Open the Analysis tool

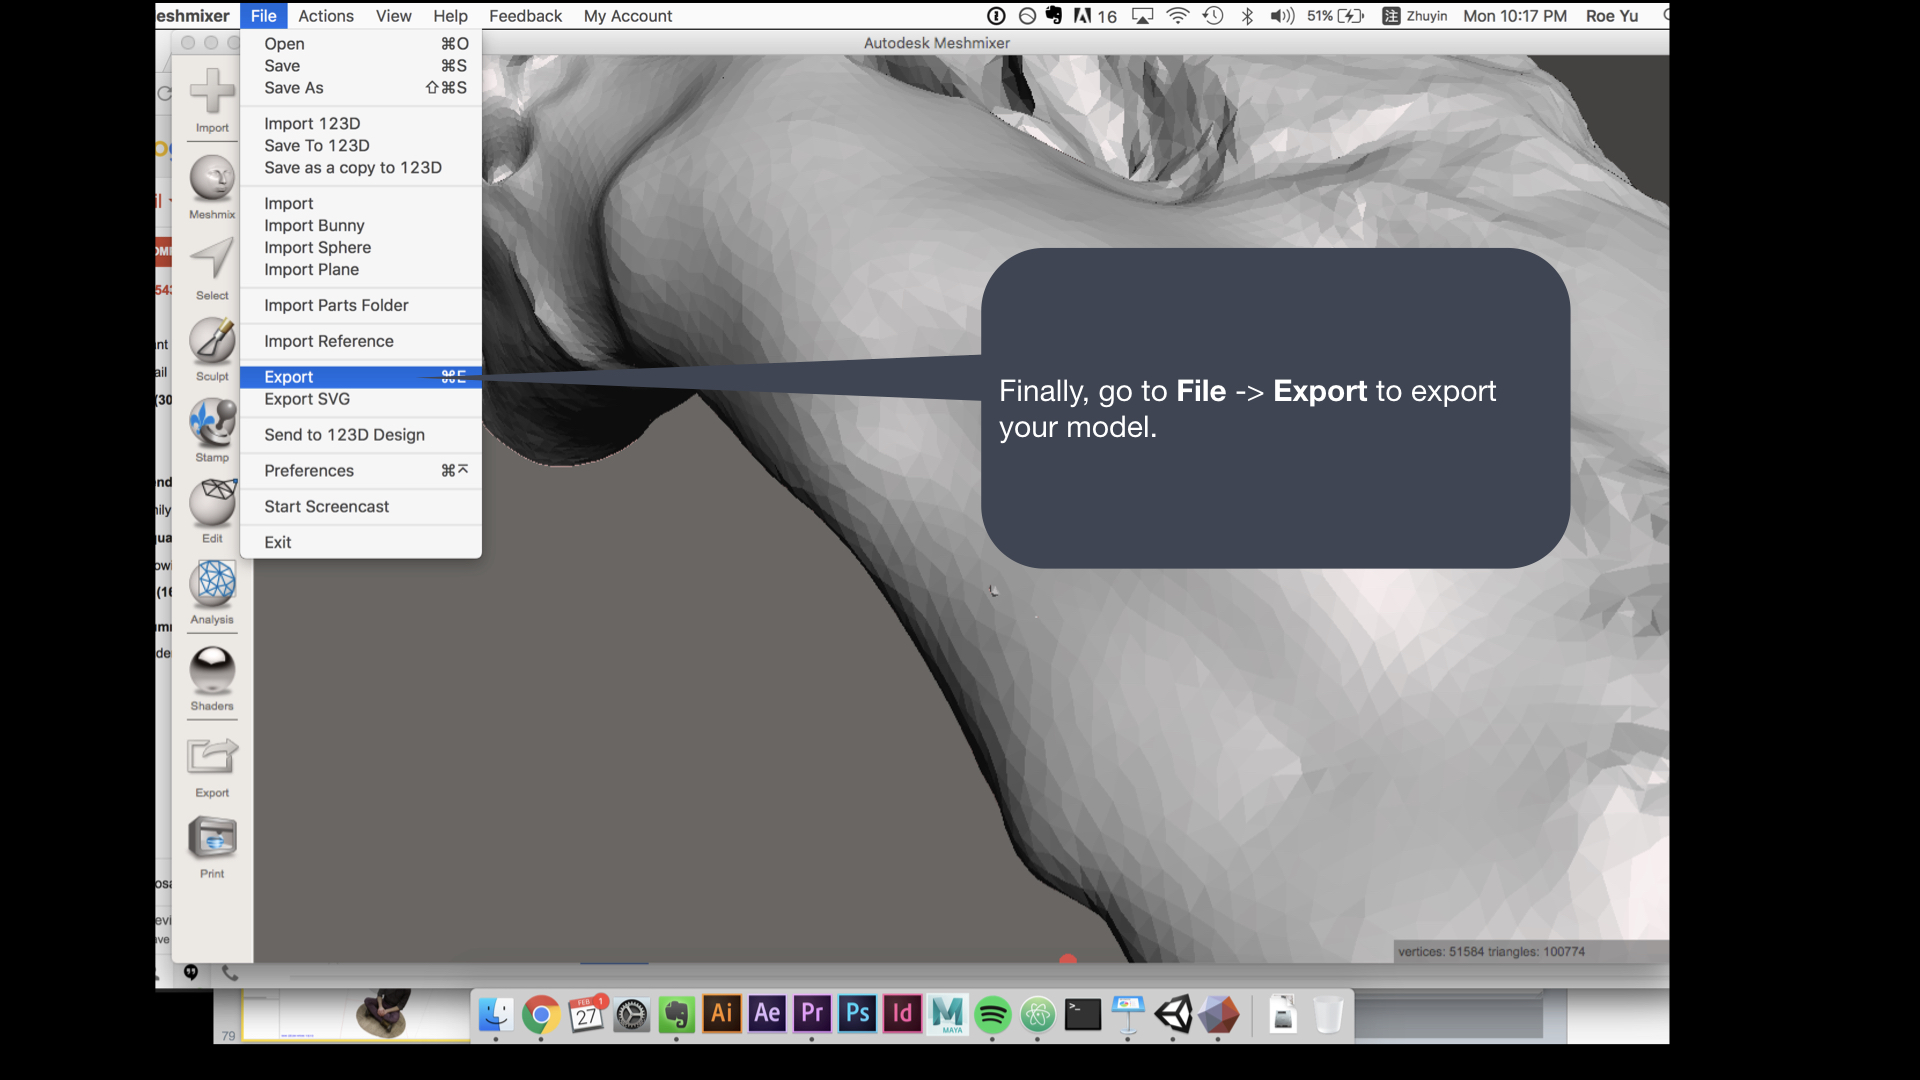click(212, 584)
